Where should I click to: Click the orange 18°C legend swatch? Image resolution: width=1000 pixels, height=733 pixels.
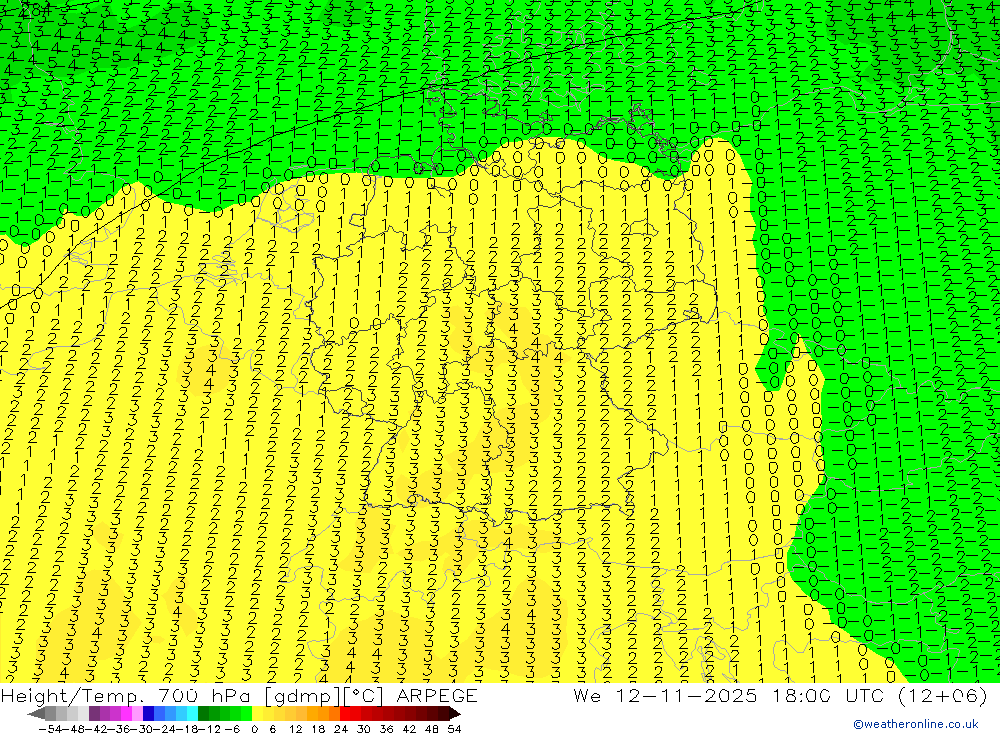pos(323,713)
